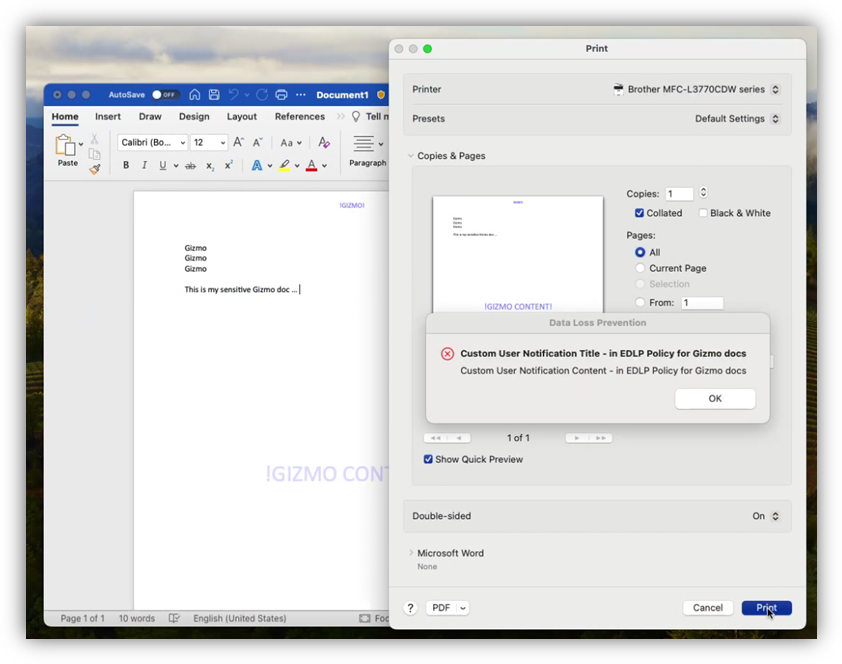Click the blue Print button
This screenshot has width=842, height=664.
click(766, 608)
